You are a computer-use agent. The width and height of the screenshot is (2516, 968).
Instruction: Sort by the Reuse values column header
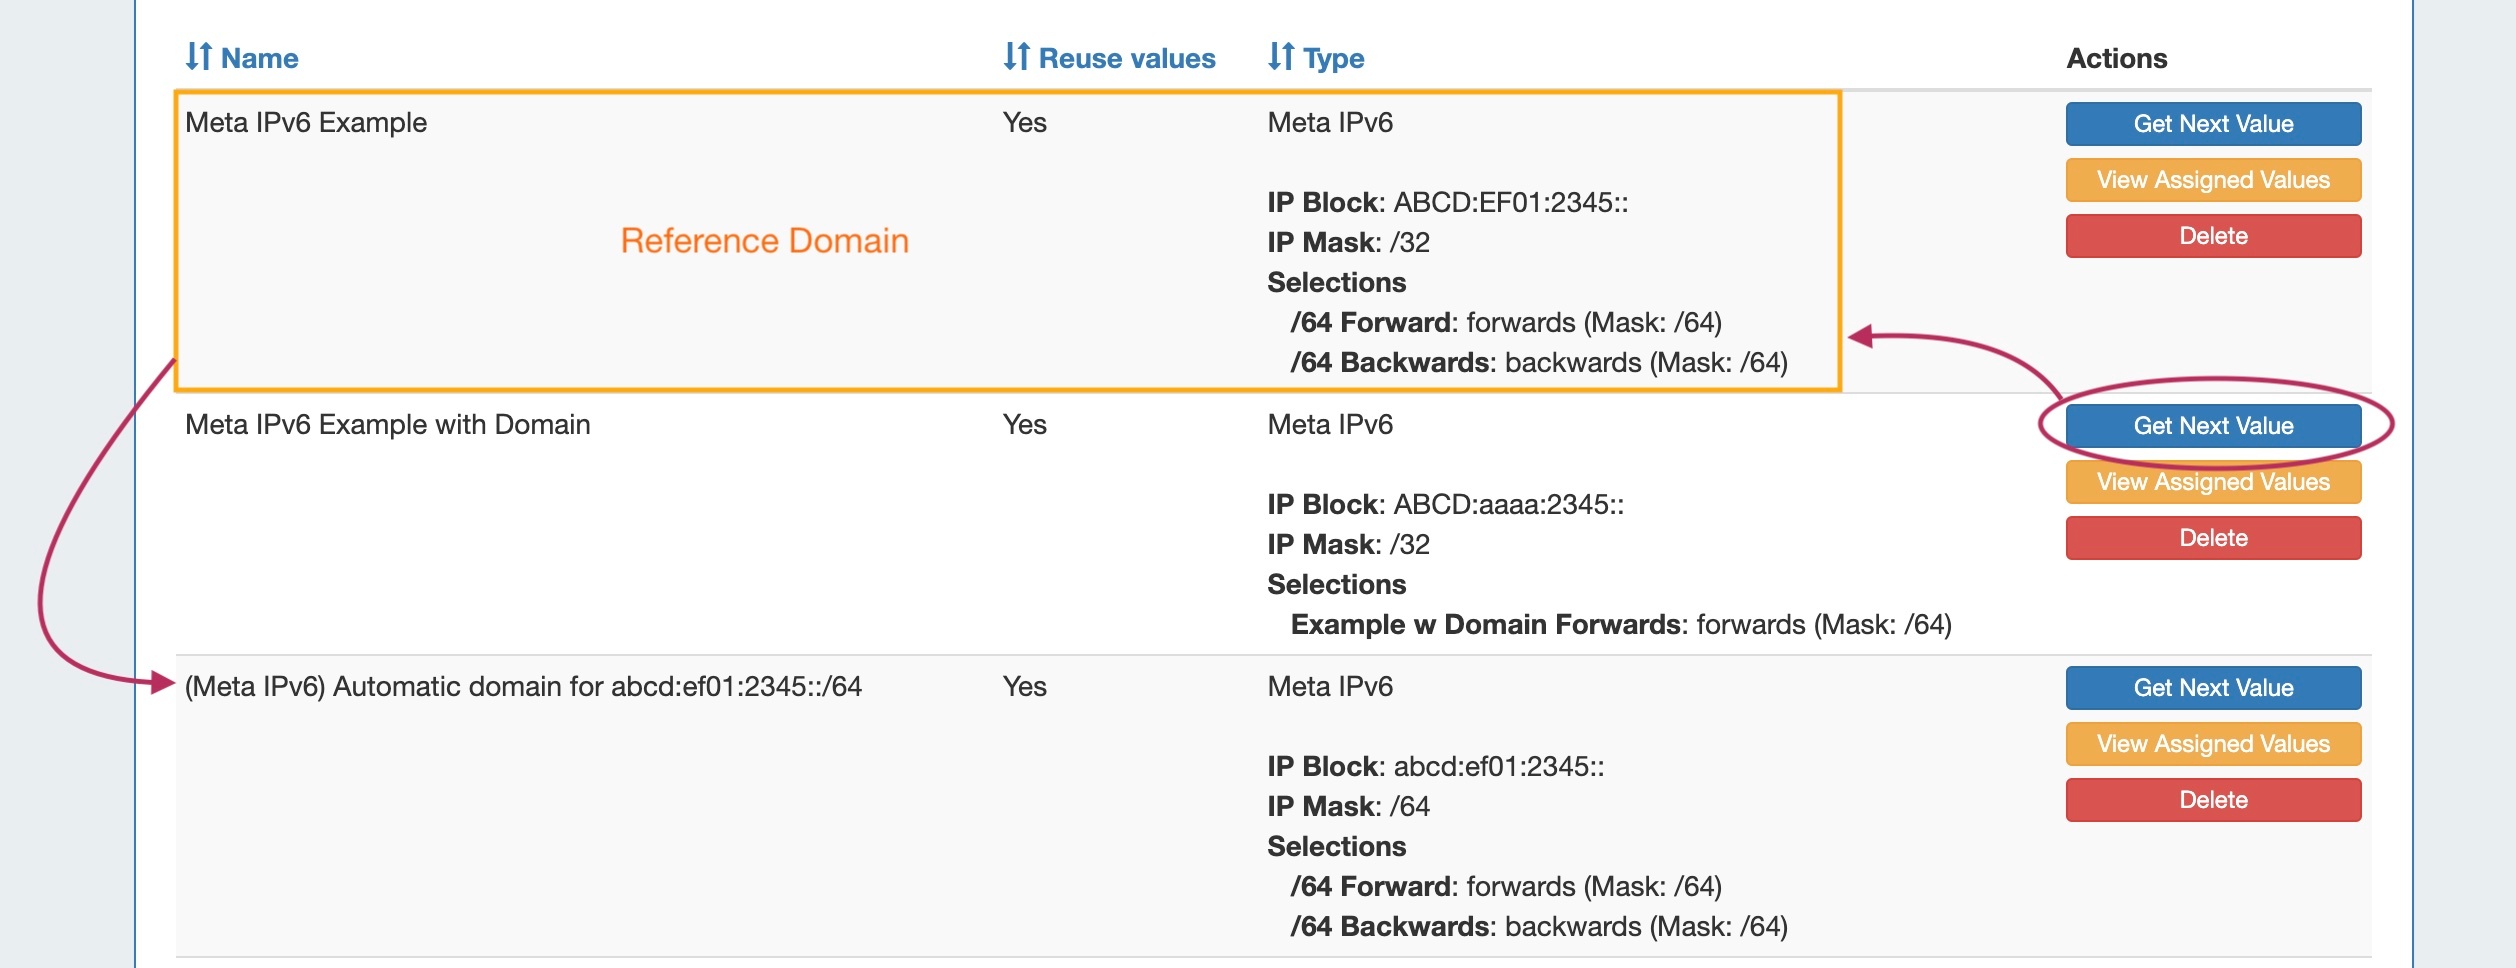click(x=1127, y=59)
